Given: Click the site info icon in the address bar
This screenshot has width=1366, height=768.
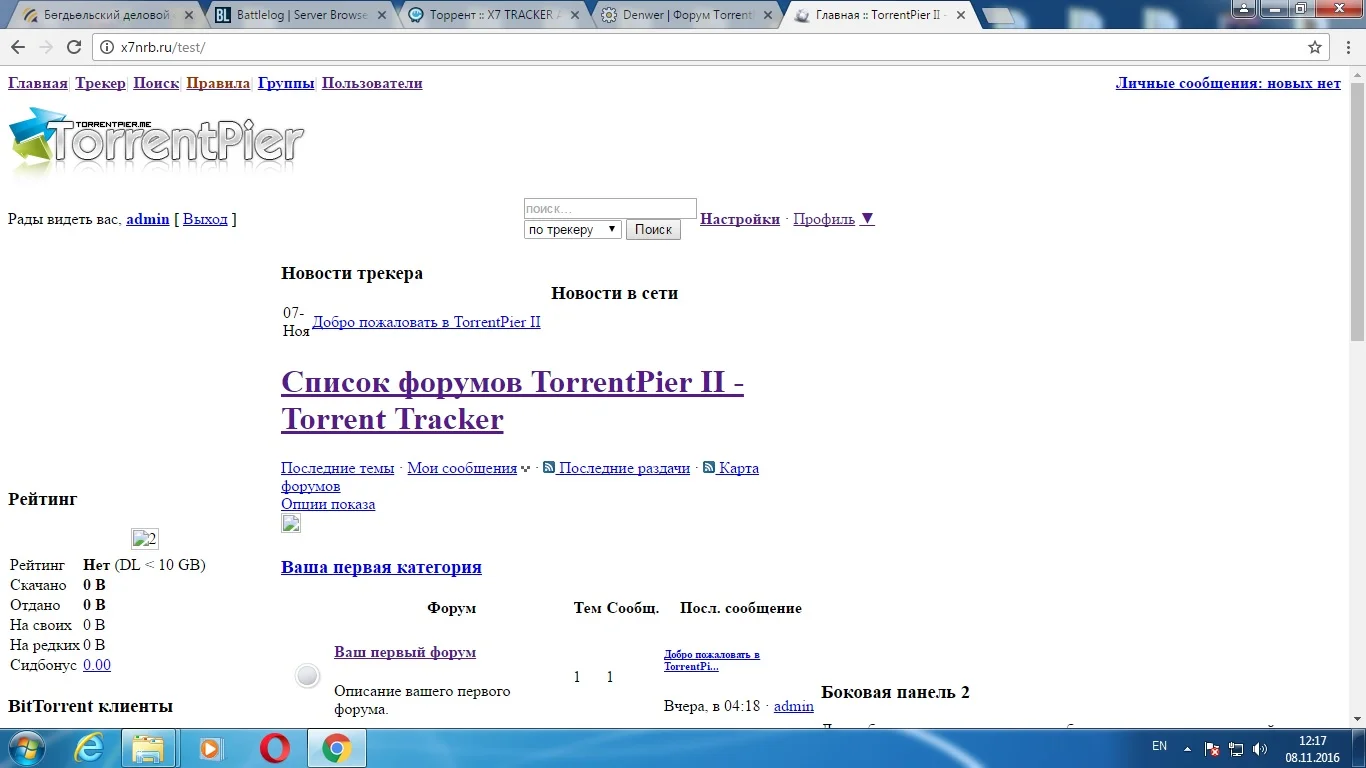Looking at the screenshot, I should tap(108, 47).
